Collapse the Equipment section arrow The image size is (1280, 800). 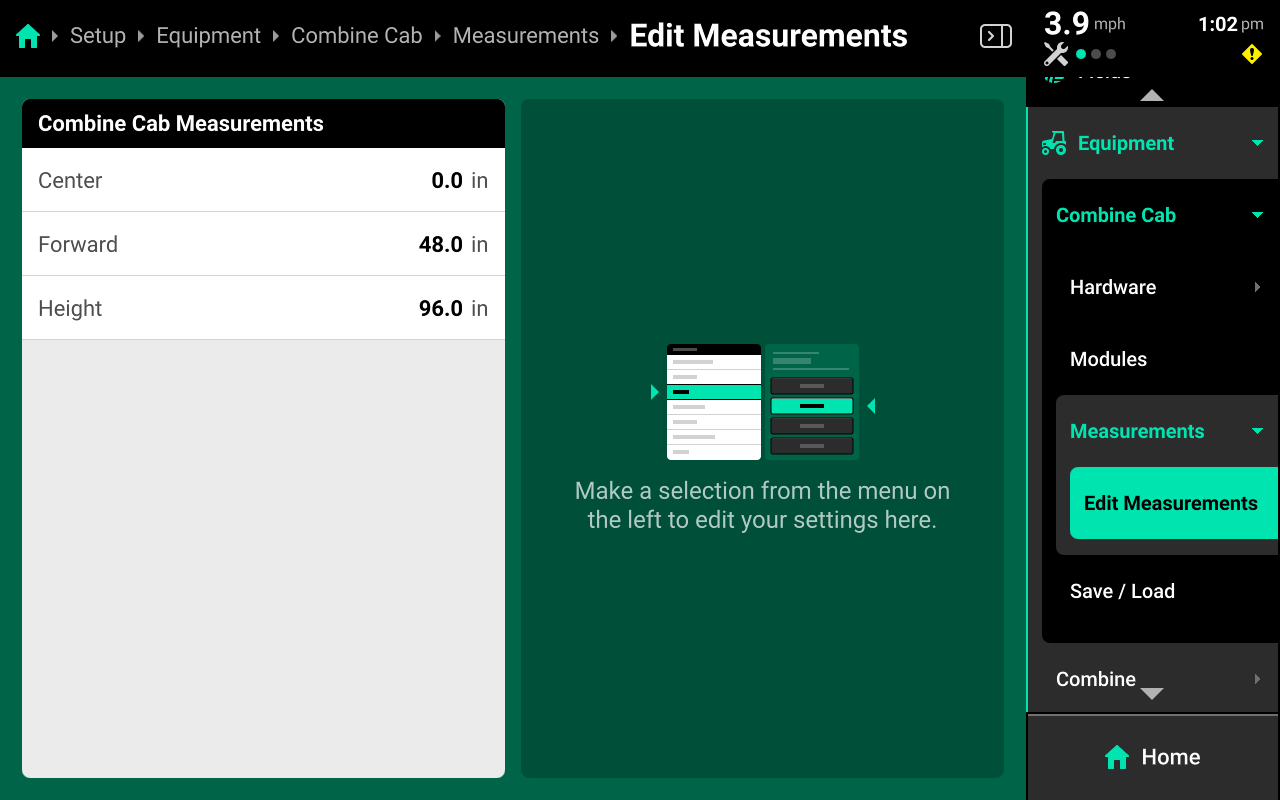(x=1257, y=144)
